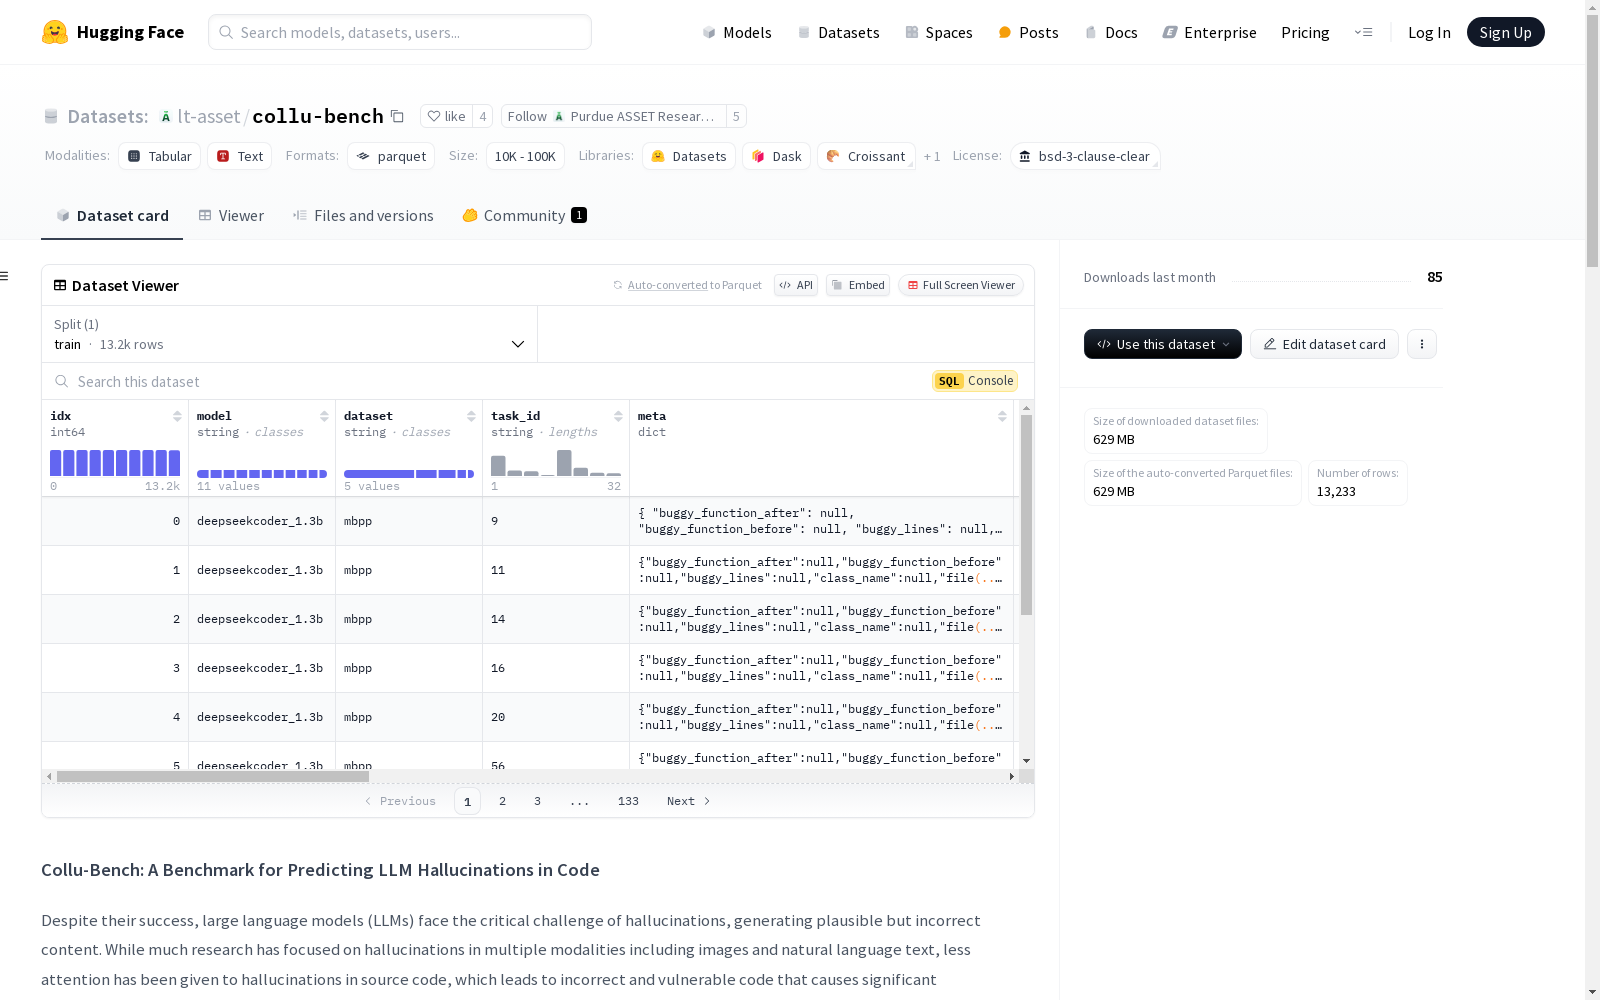Click the Dask library tag

[777, 156]
